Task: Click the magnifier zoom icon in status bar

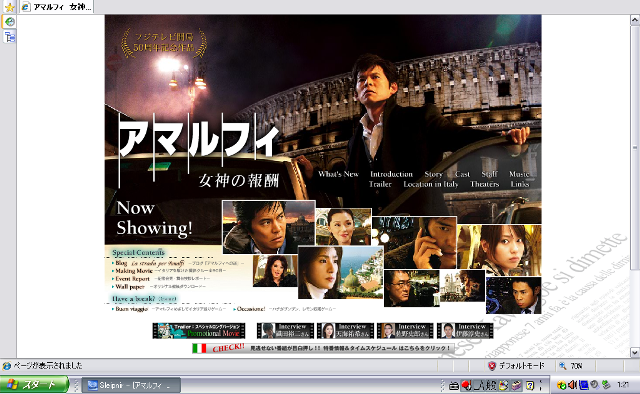Action: pos(562,366)
